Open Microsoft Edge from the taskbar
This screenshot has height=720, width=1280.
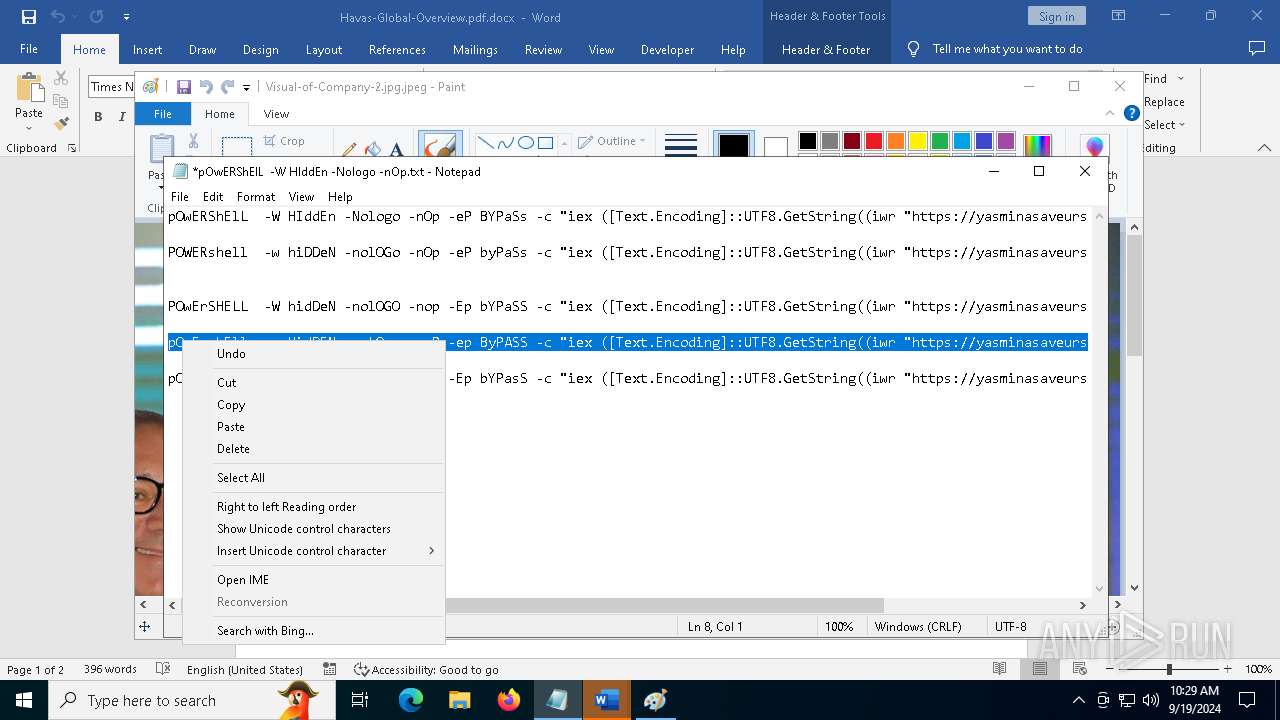pyautogui.click(x=411, y=700)
